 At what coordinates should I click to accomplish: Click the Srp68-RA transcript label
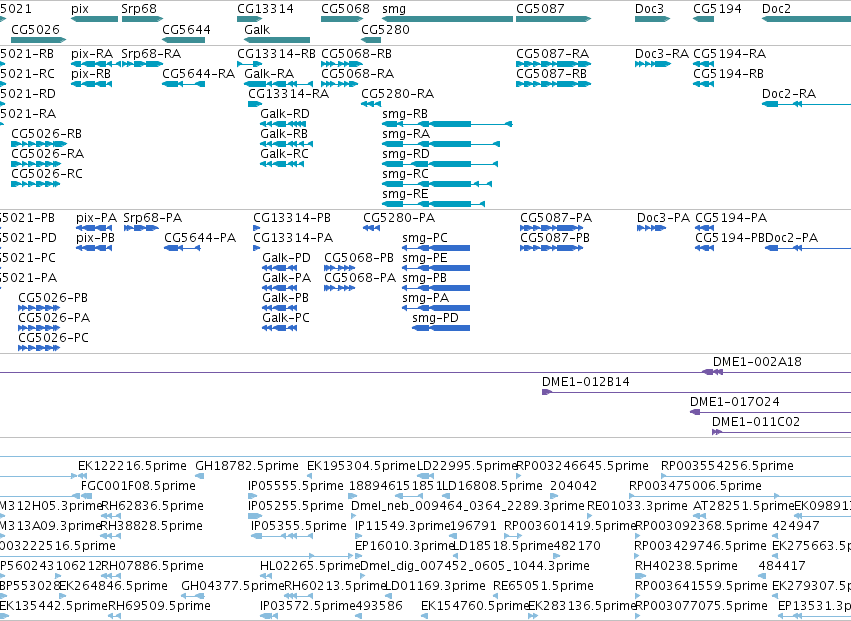pos(151,54)
